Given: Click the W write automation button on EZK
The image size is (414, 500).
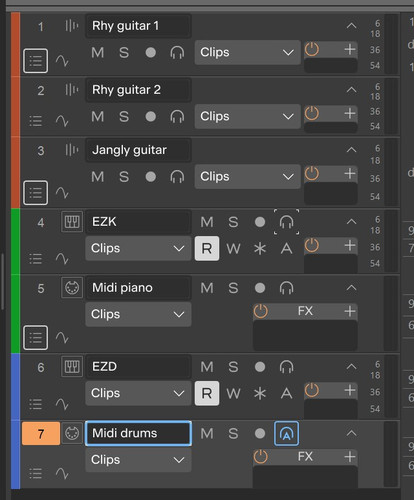Looking at the screenshot, I should point(233,248).
